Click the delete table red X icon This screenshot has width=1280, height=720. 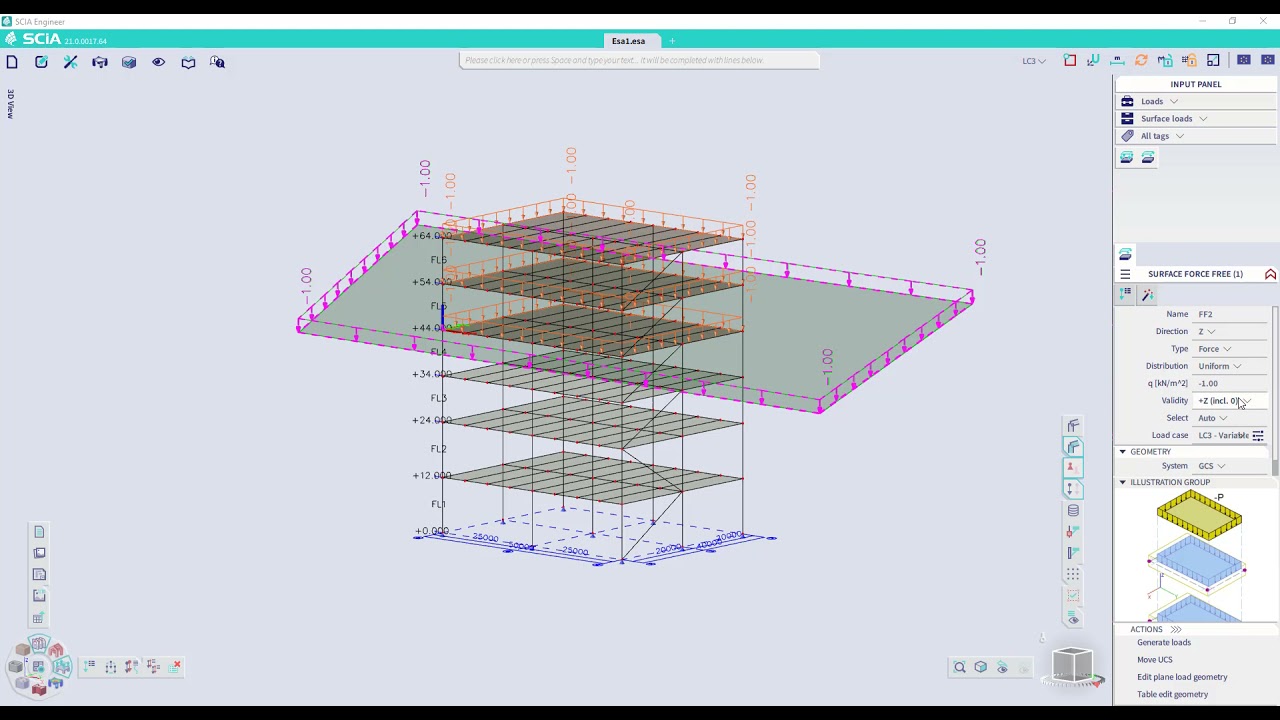[x=176, y=665]
